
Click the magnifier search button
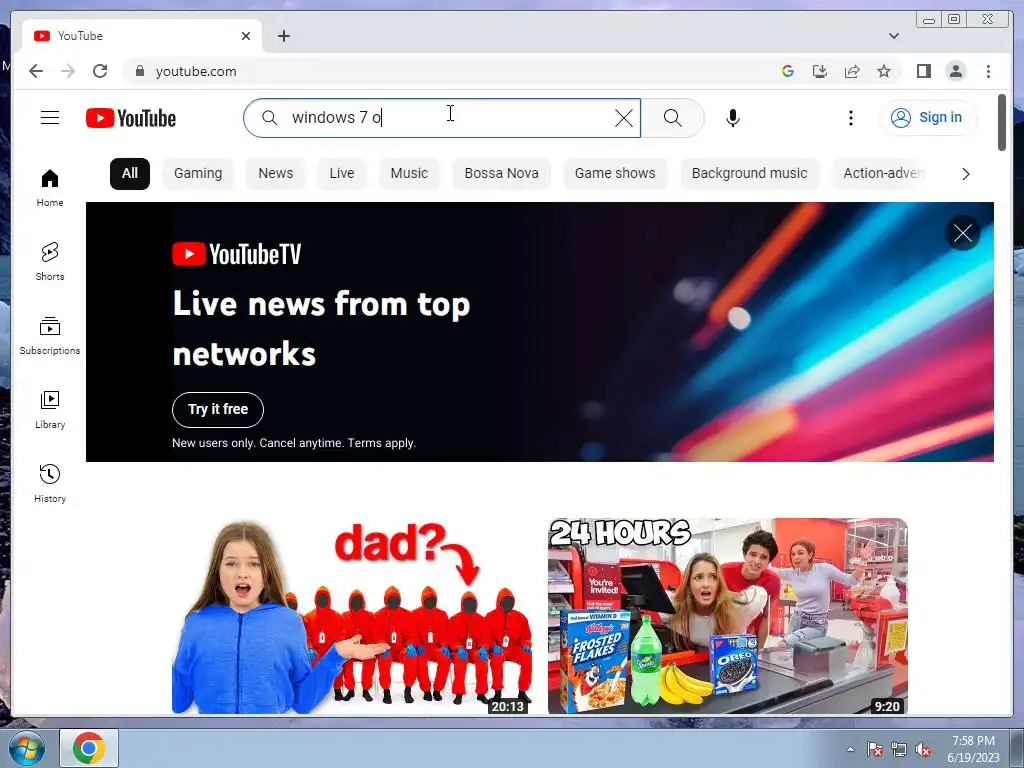click(x=673, y=118)
